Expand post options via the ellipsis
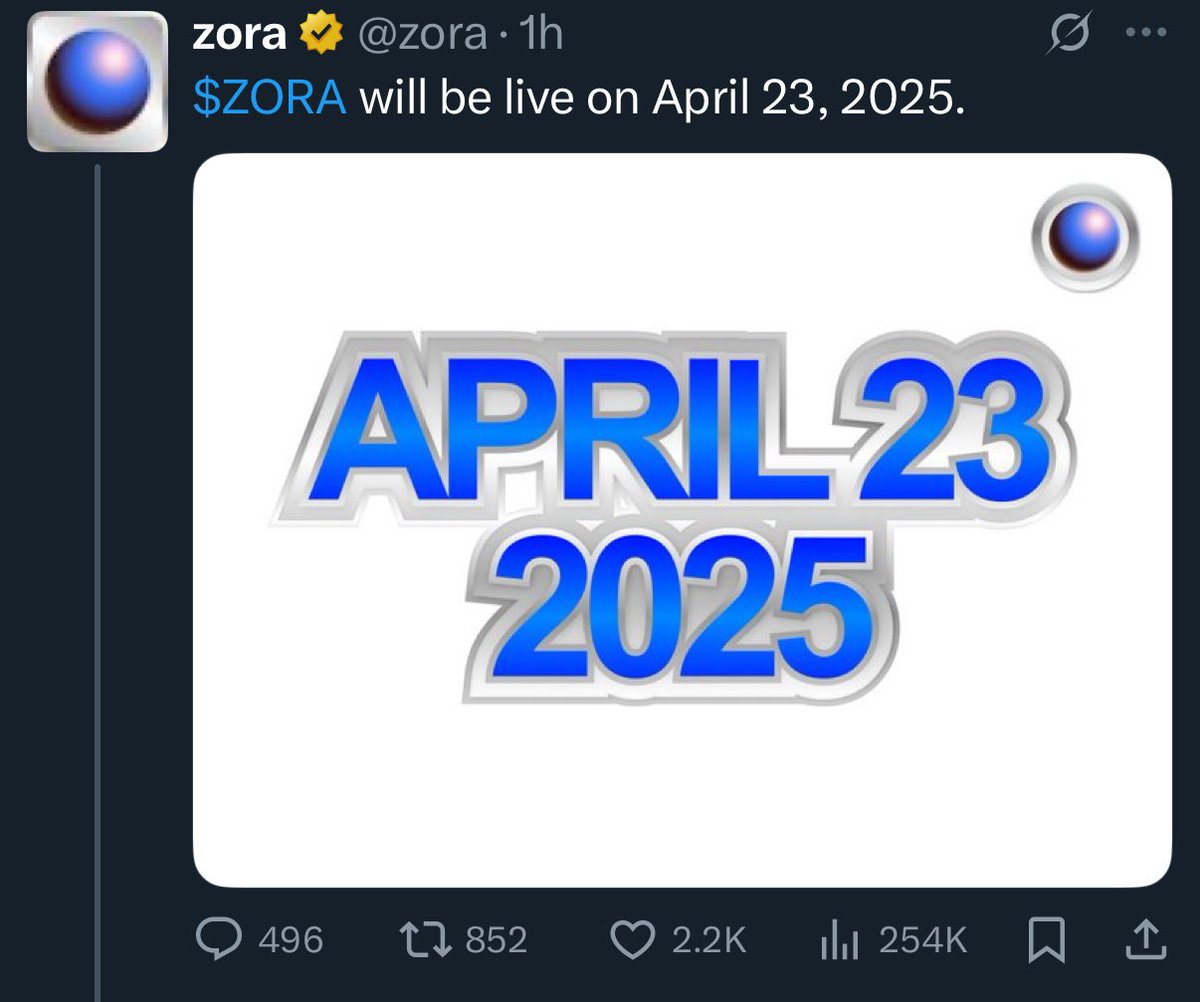Screen dimensions: 1200x1002 [1145, 30]
